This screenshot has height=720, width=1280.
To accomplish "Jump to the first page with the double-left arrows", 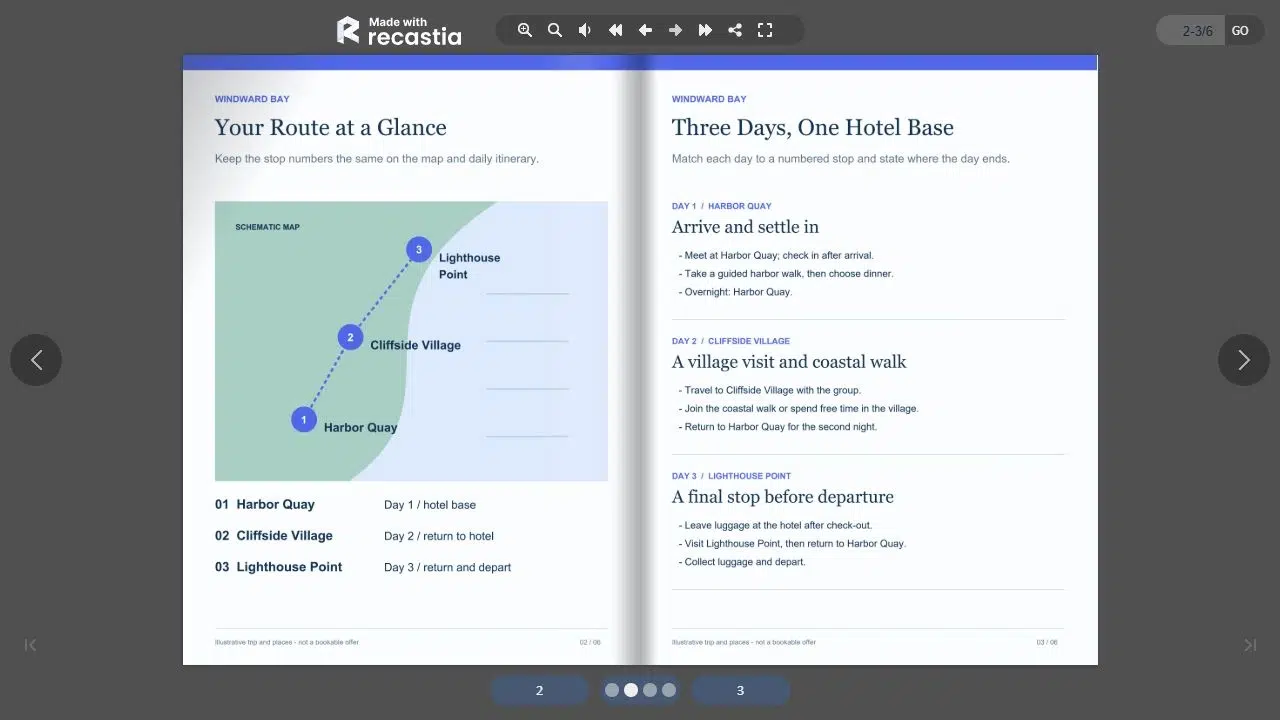I will [615, 30].
